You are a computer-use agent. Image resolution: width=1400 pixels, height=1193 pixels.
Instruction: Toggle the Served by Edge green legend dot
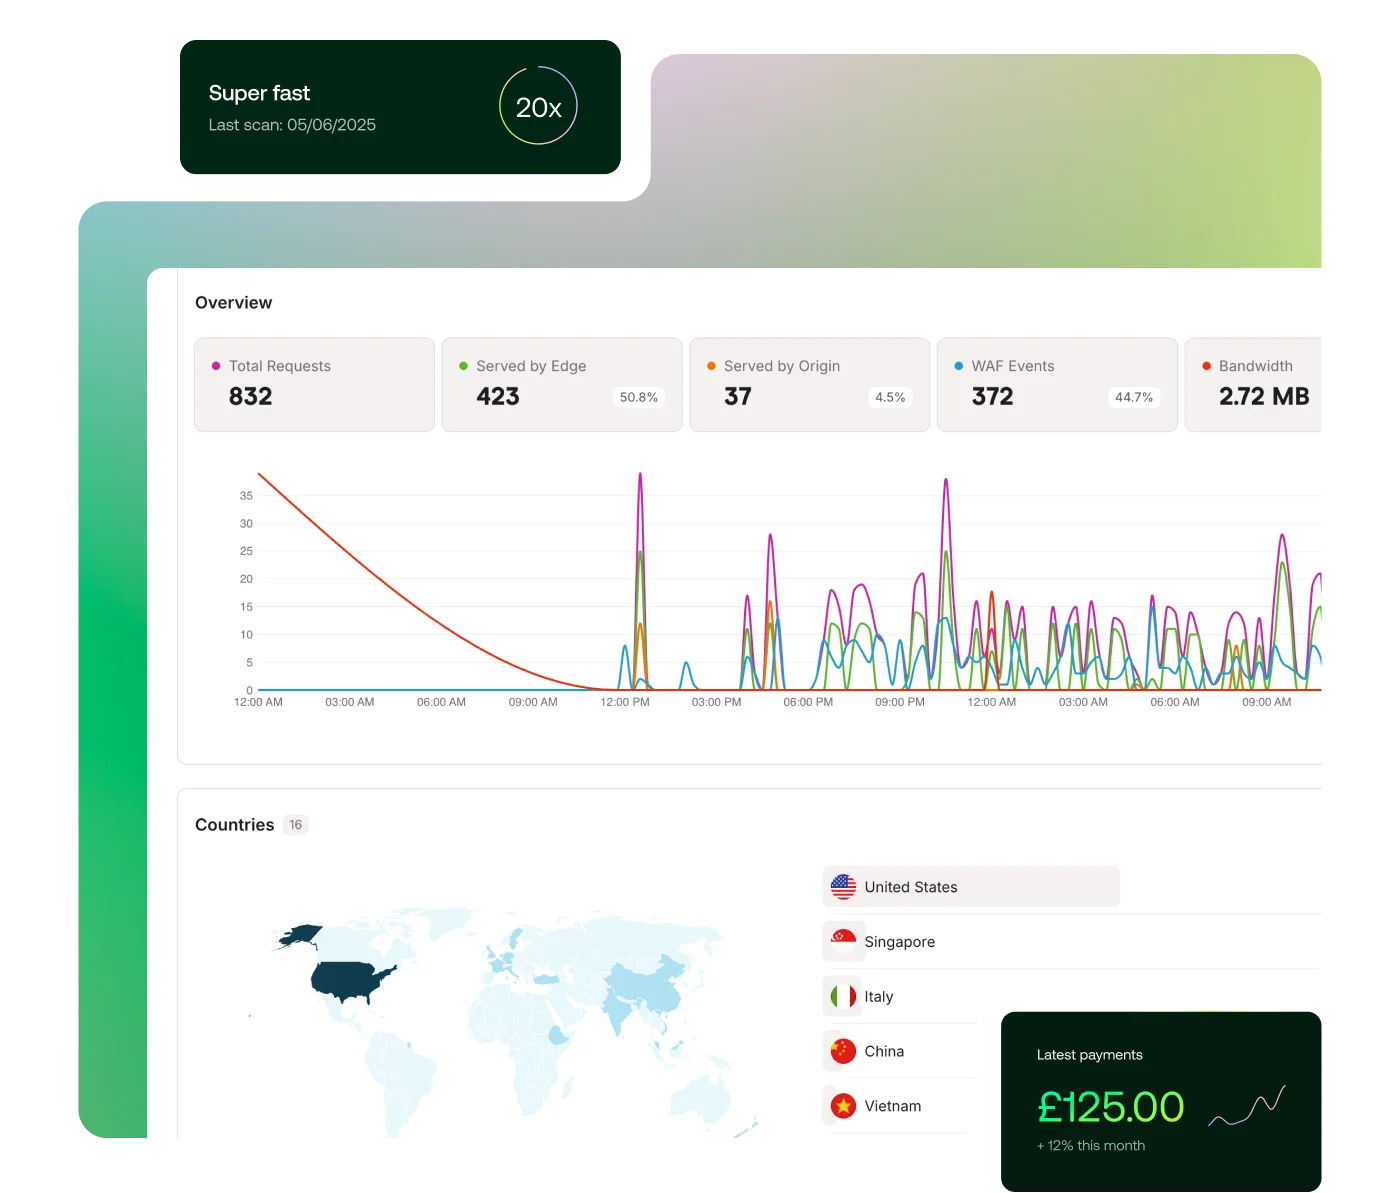462,366
